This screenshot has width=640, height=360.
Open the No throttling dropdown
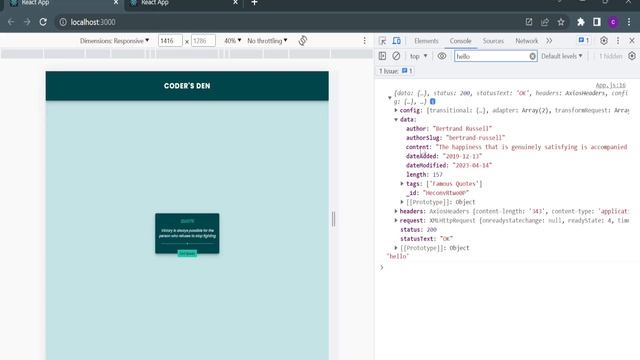click(x=267, y=41)
